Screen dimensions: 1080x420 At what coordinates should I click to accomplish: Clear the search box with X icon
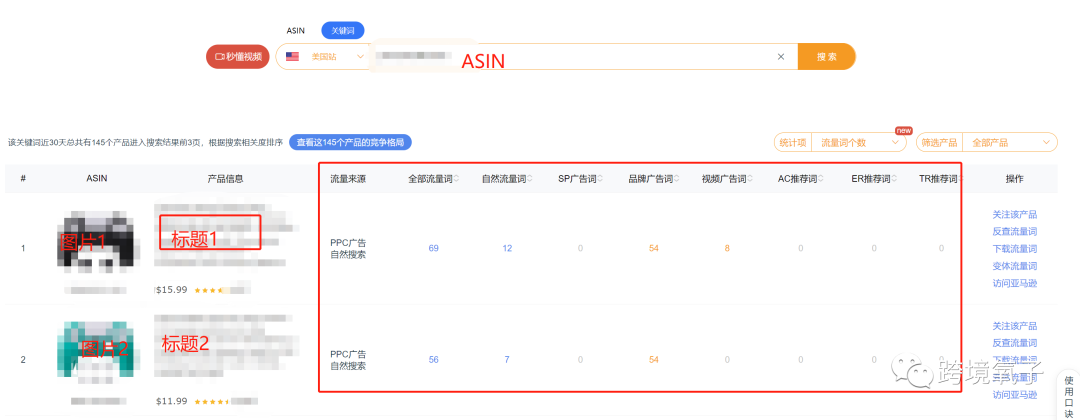click(780, 57)
